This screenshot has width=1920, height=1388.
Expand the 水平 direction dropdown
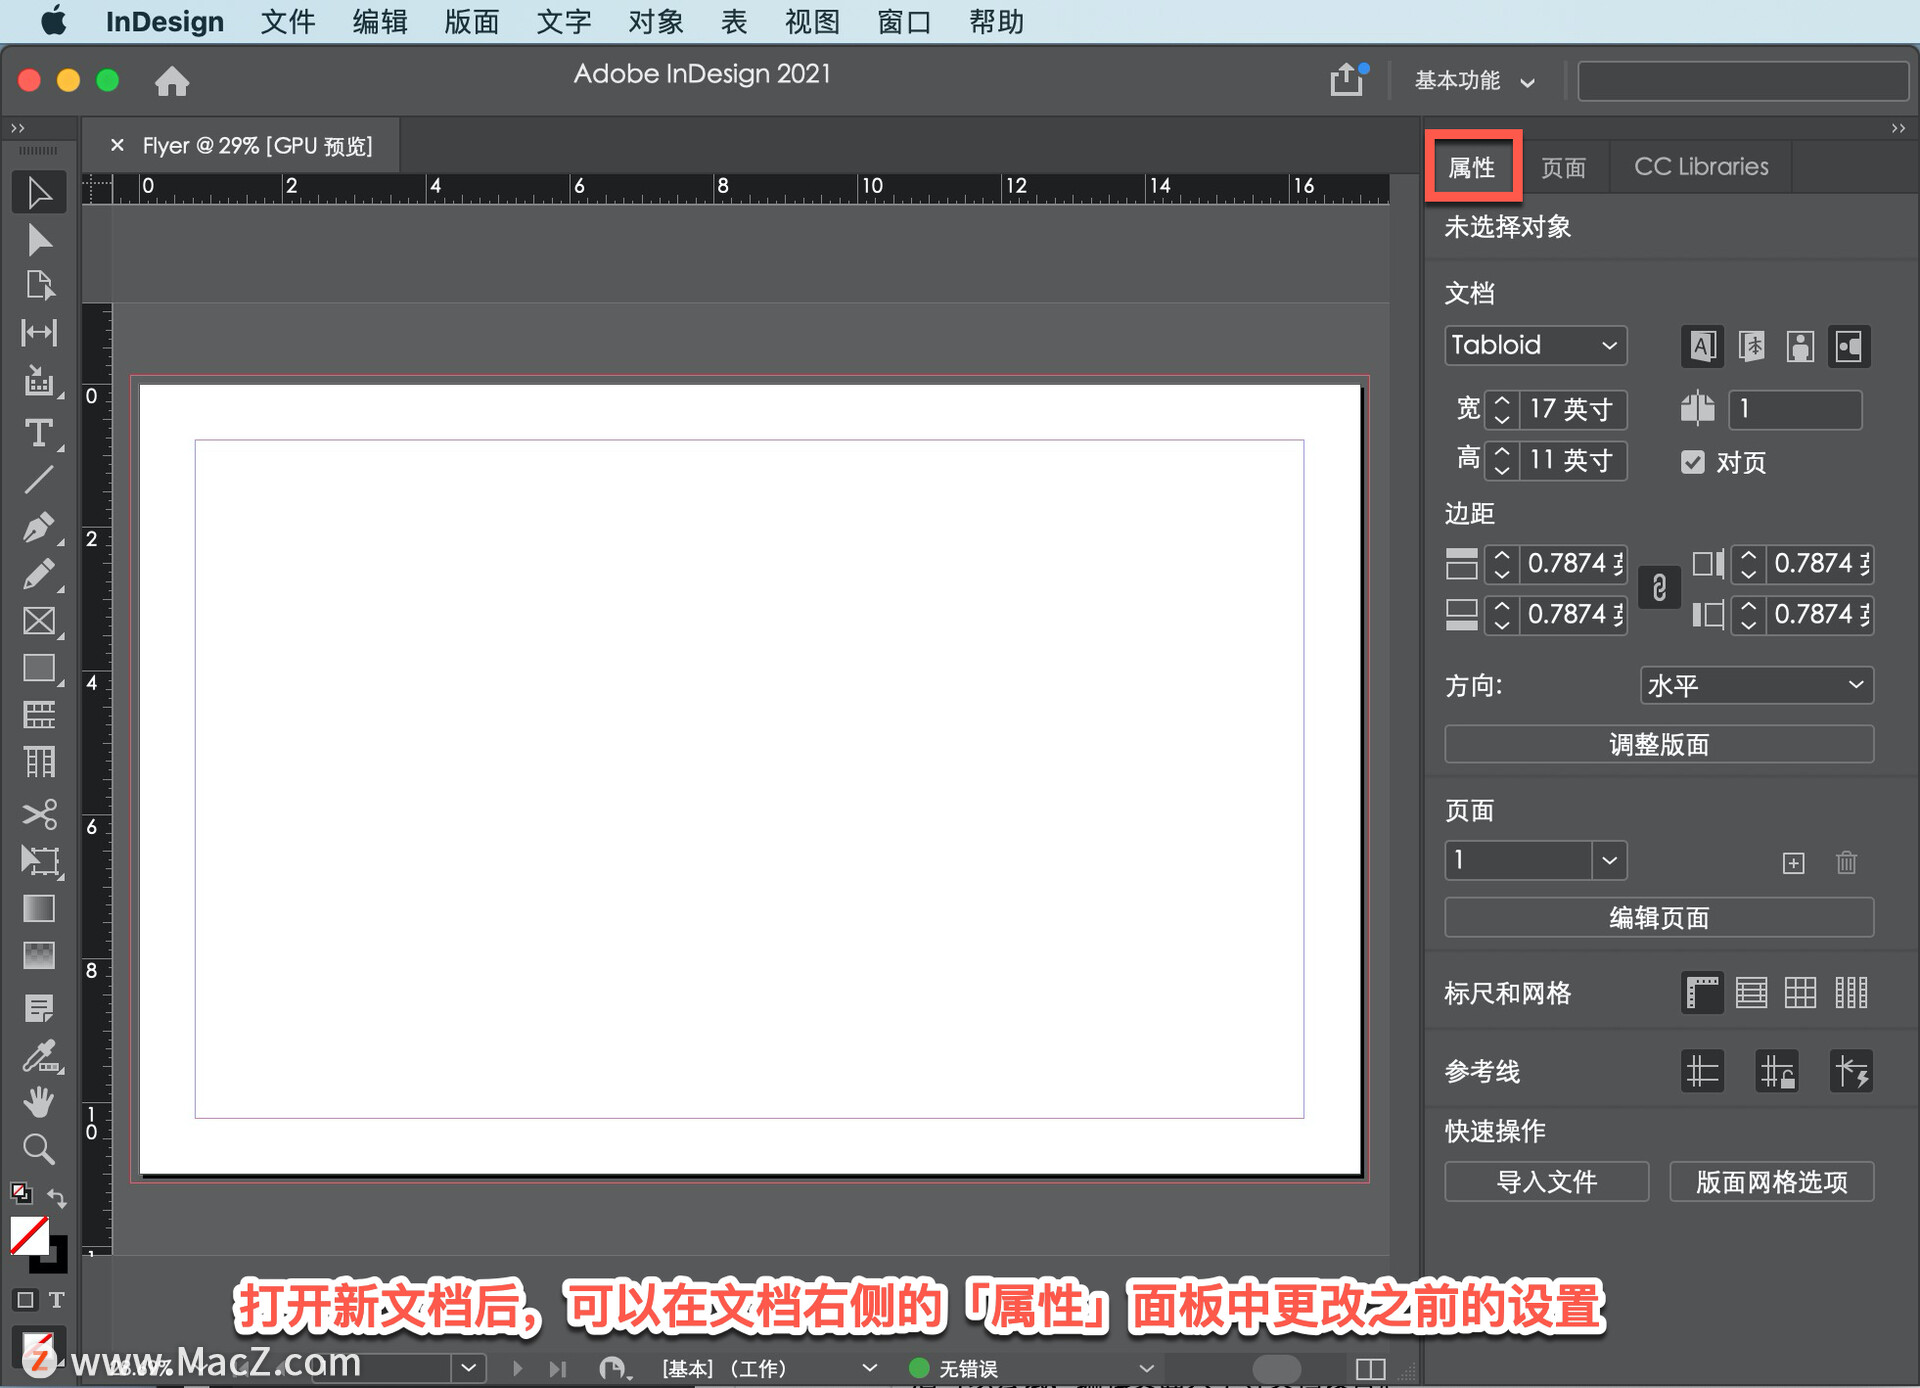coord(1756,686)
